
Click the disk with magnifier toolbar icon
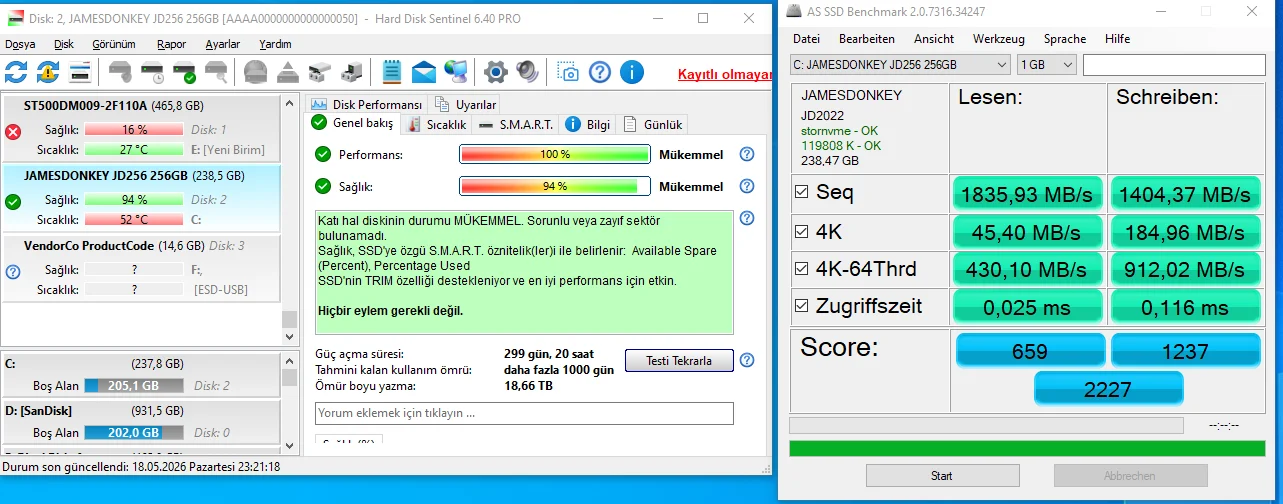pos(216,72)
